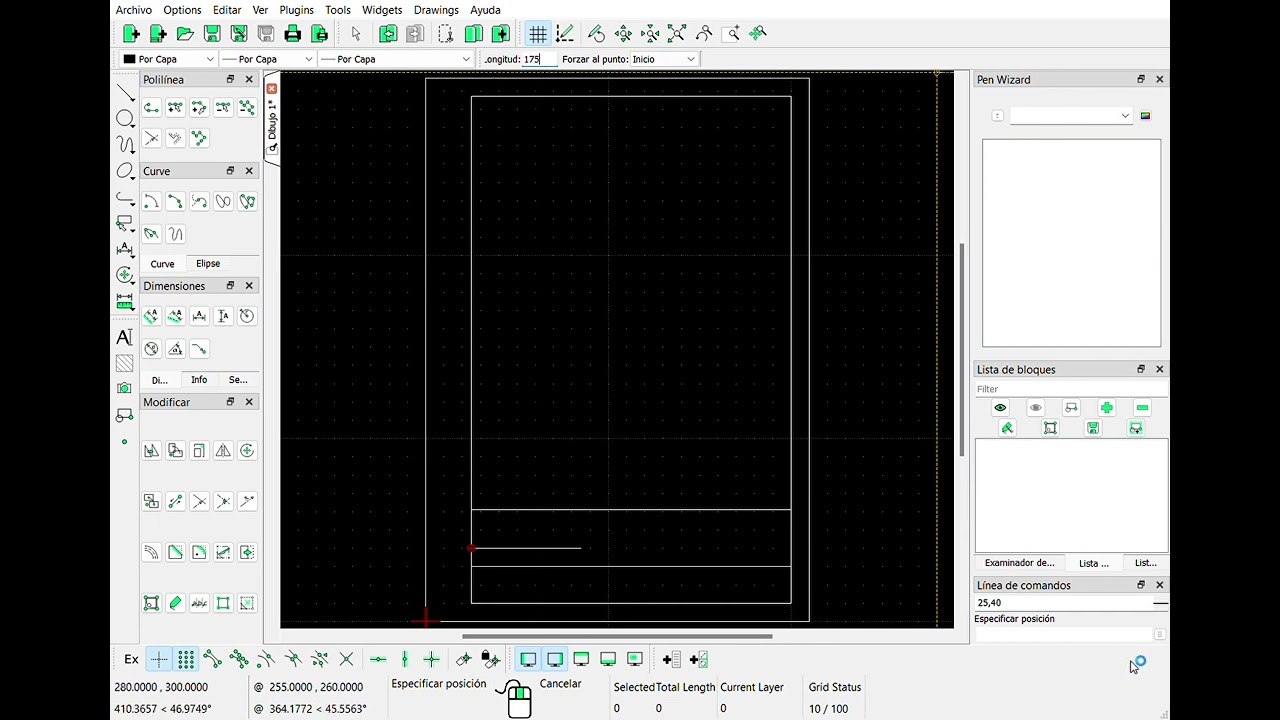Toggle grid visibility in the top toolbar
The image size is (1280, 720).
(x=538, y=34)
